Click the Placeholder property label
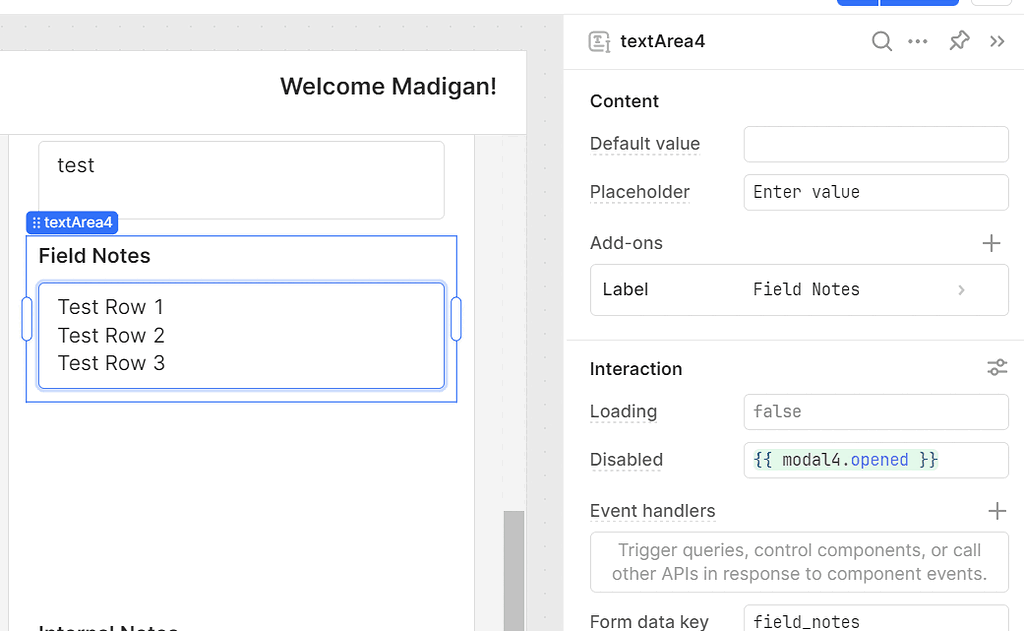The image size is (1024, 631). pyautogui.click(x=639, y=192)
